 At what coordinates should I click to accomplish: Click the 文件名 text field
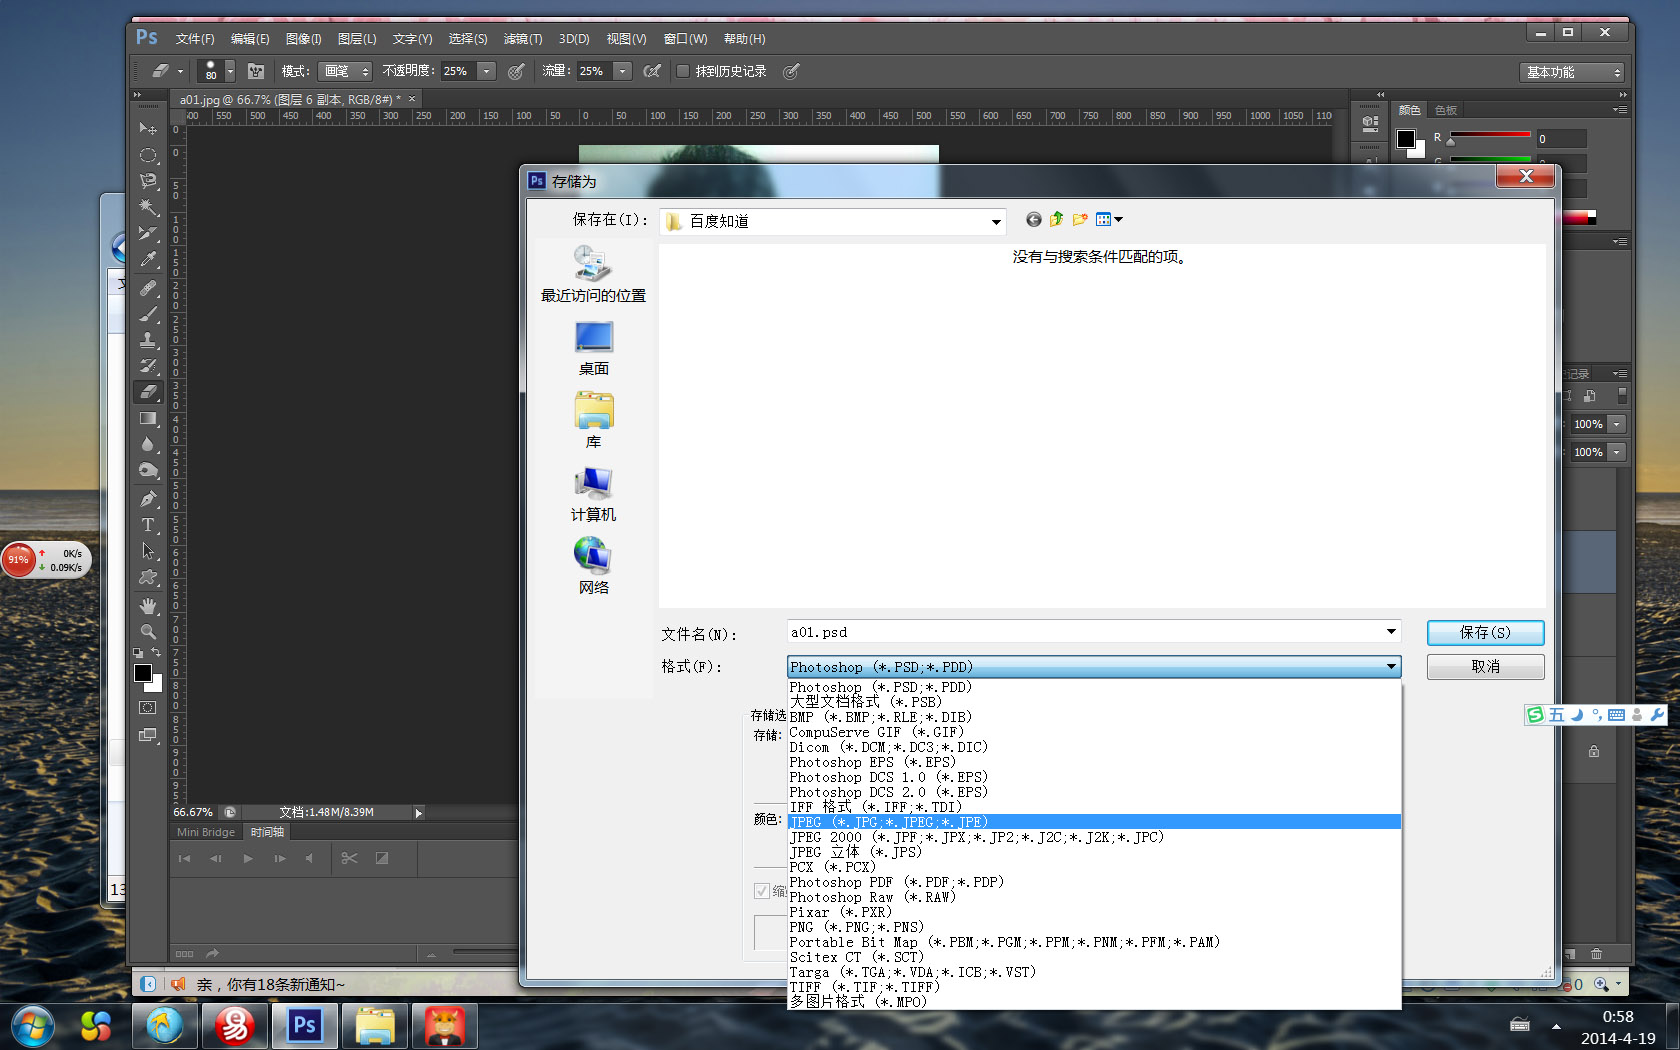[x=1094, y=632]
